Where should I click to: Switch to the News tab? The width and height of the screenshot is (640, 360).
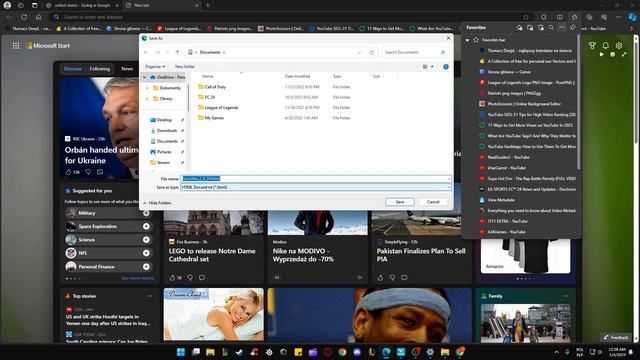click(127, 69)
